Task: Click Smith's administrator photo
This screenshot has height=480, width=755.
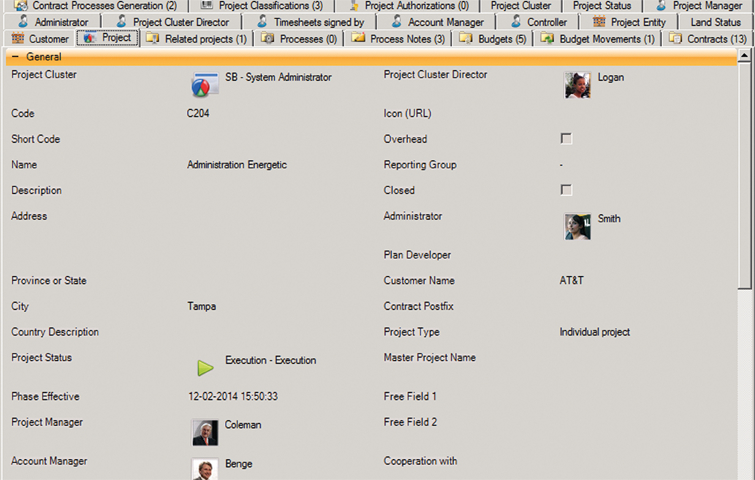Action: 577,226
